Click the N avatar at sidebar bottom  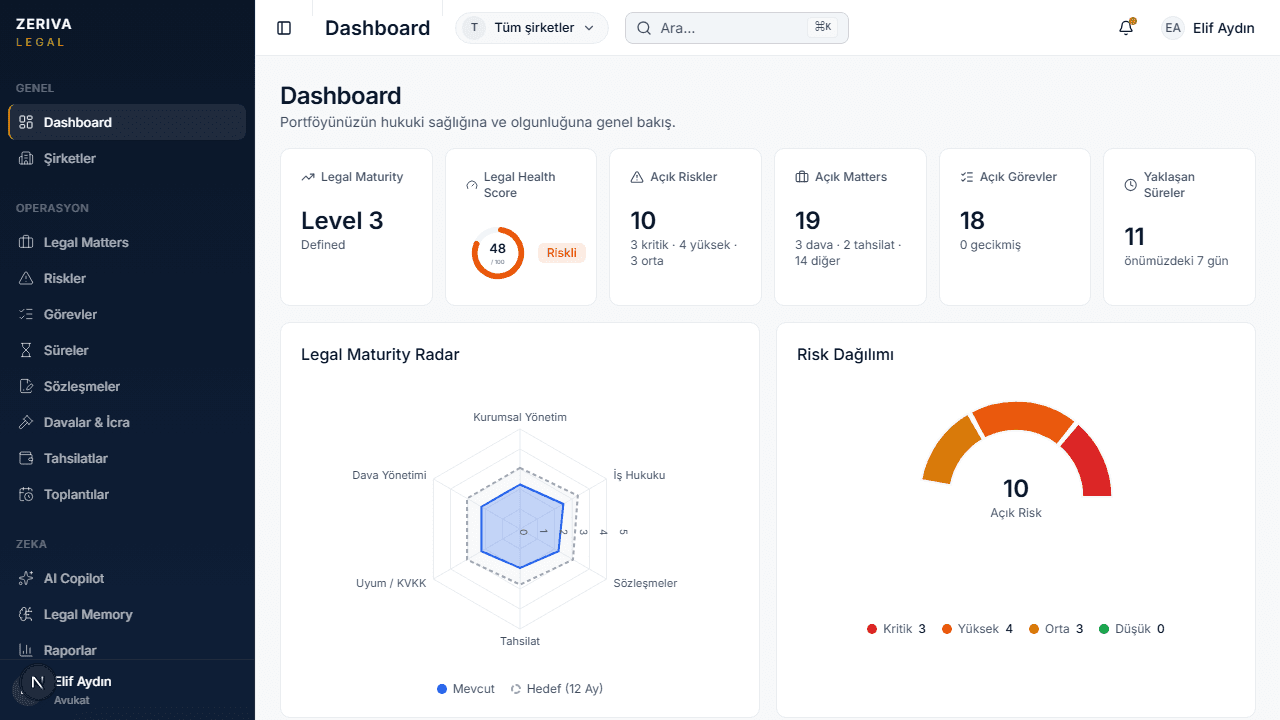click(37, 683)
